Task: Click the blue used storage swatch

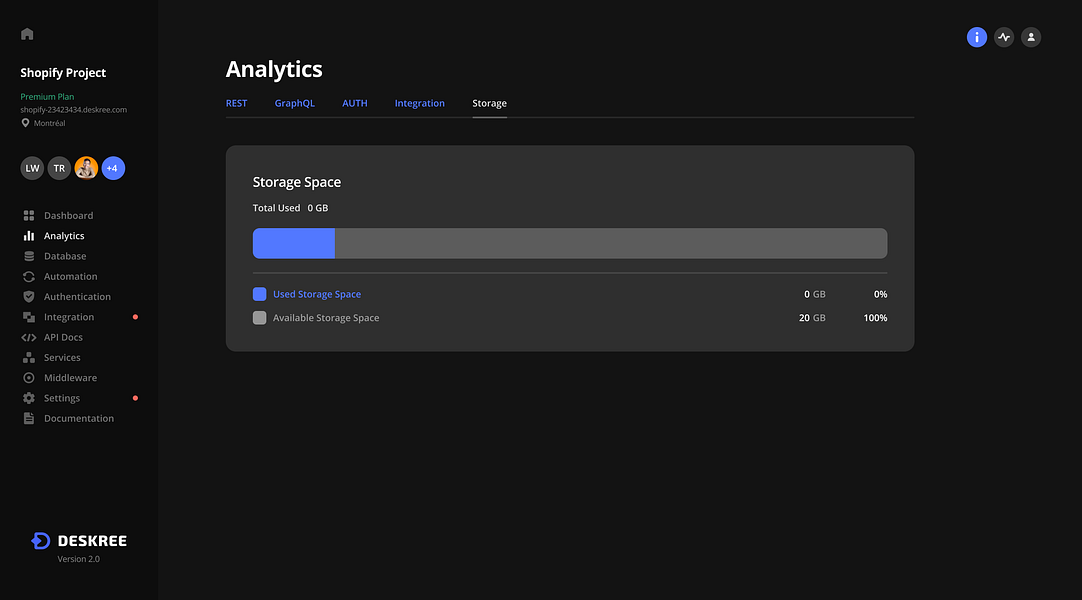Action: 260,294
